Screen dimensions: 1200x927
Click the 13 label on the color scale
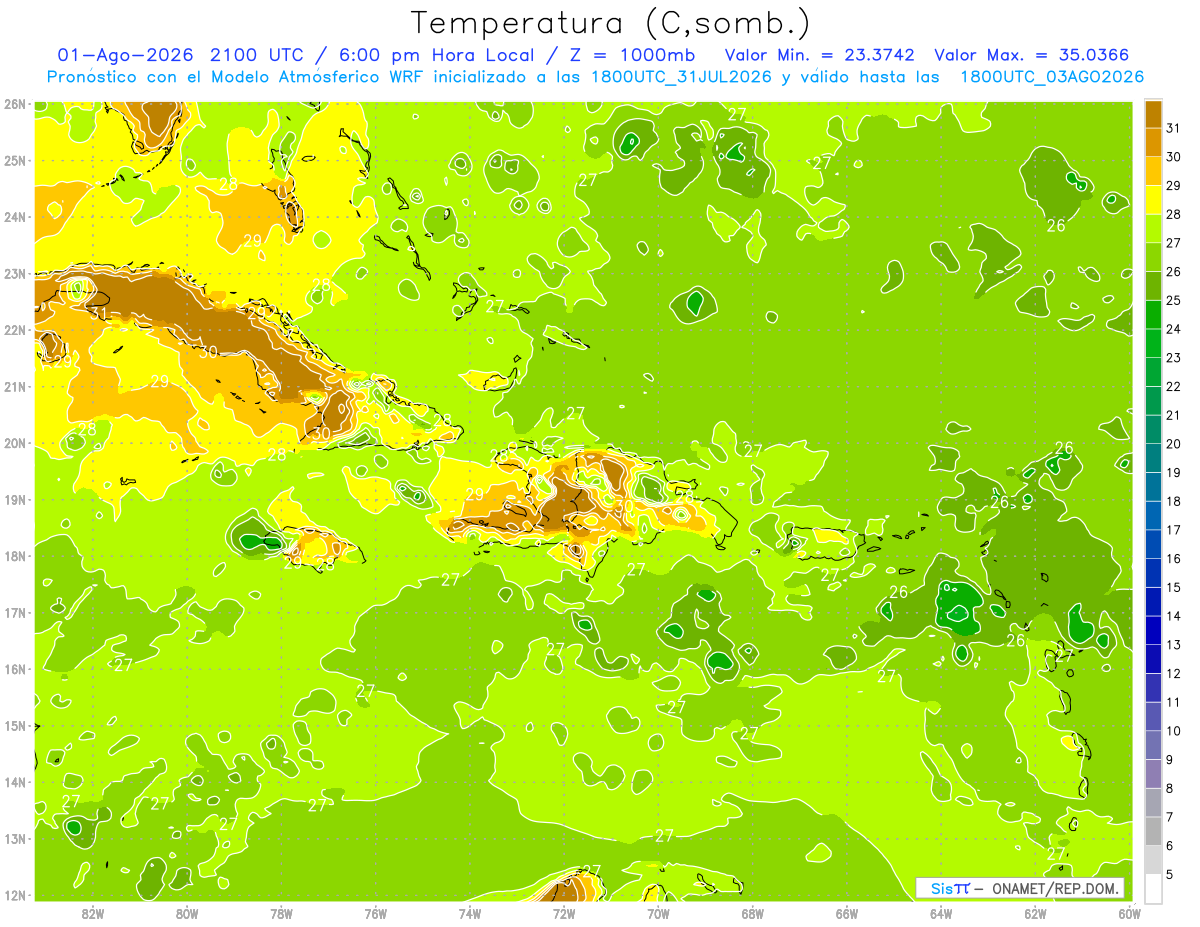(x=1173, y=645)
